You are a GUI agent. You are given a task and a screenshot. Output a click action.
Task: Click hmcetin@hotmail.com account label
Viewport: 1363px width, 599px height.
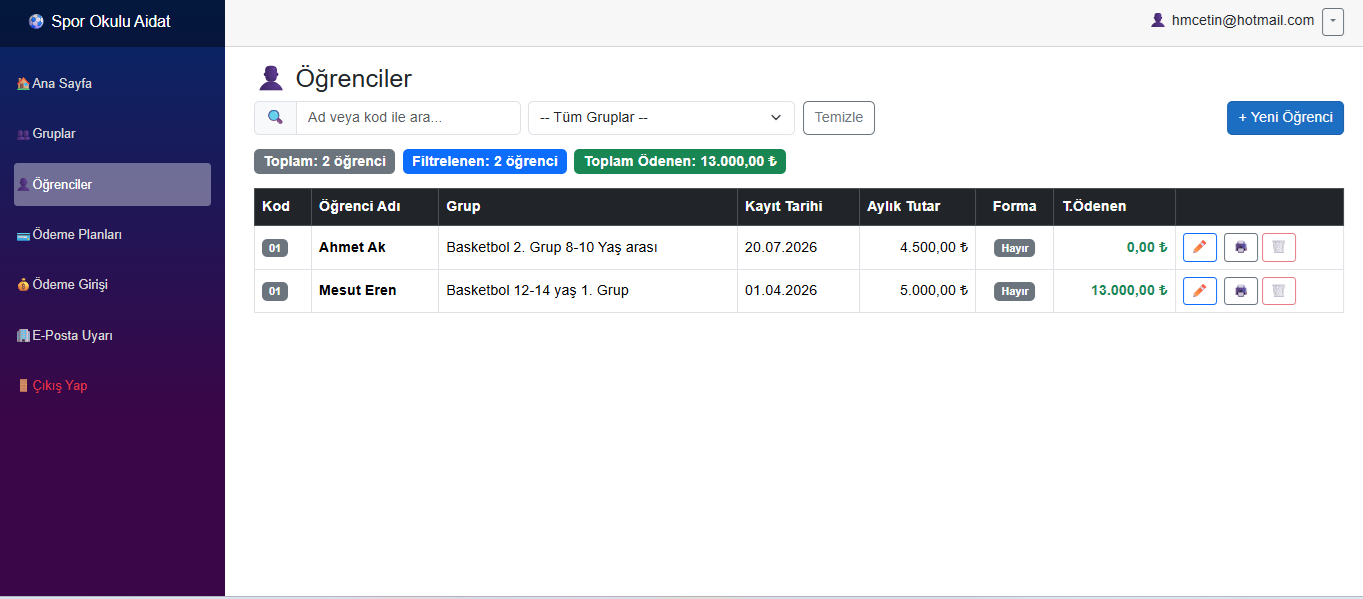(1243, 20)
